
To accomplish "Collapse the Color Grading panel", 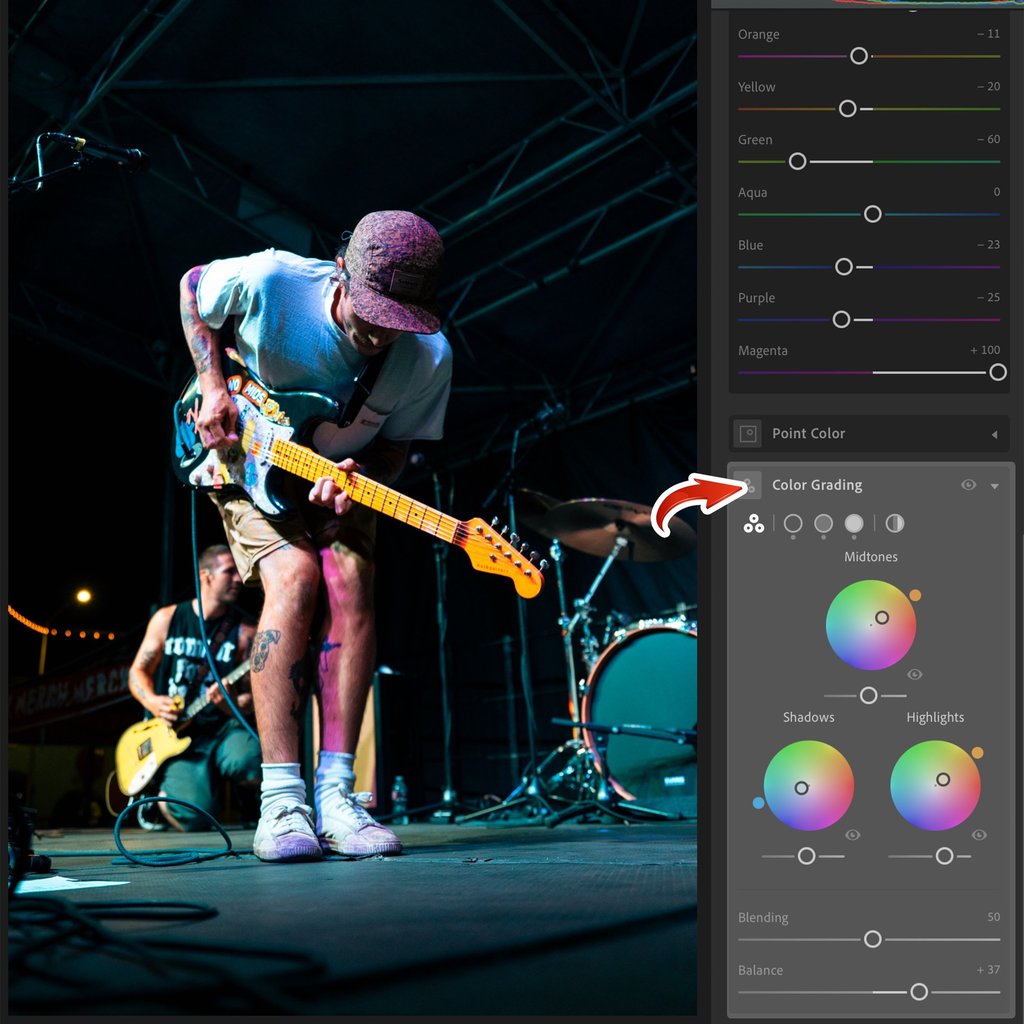I will tap(994, 485).
